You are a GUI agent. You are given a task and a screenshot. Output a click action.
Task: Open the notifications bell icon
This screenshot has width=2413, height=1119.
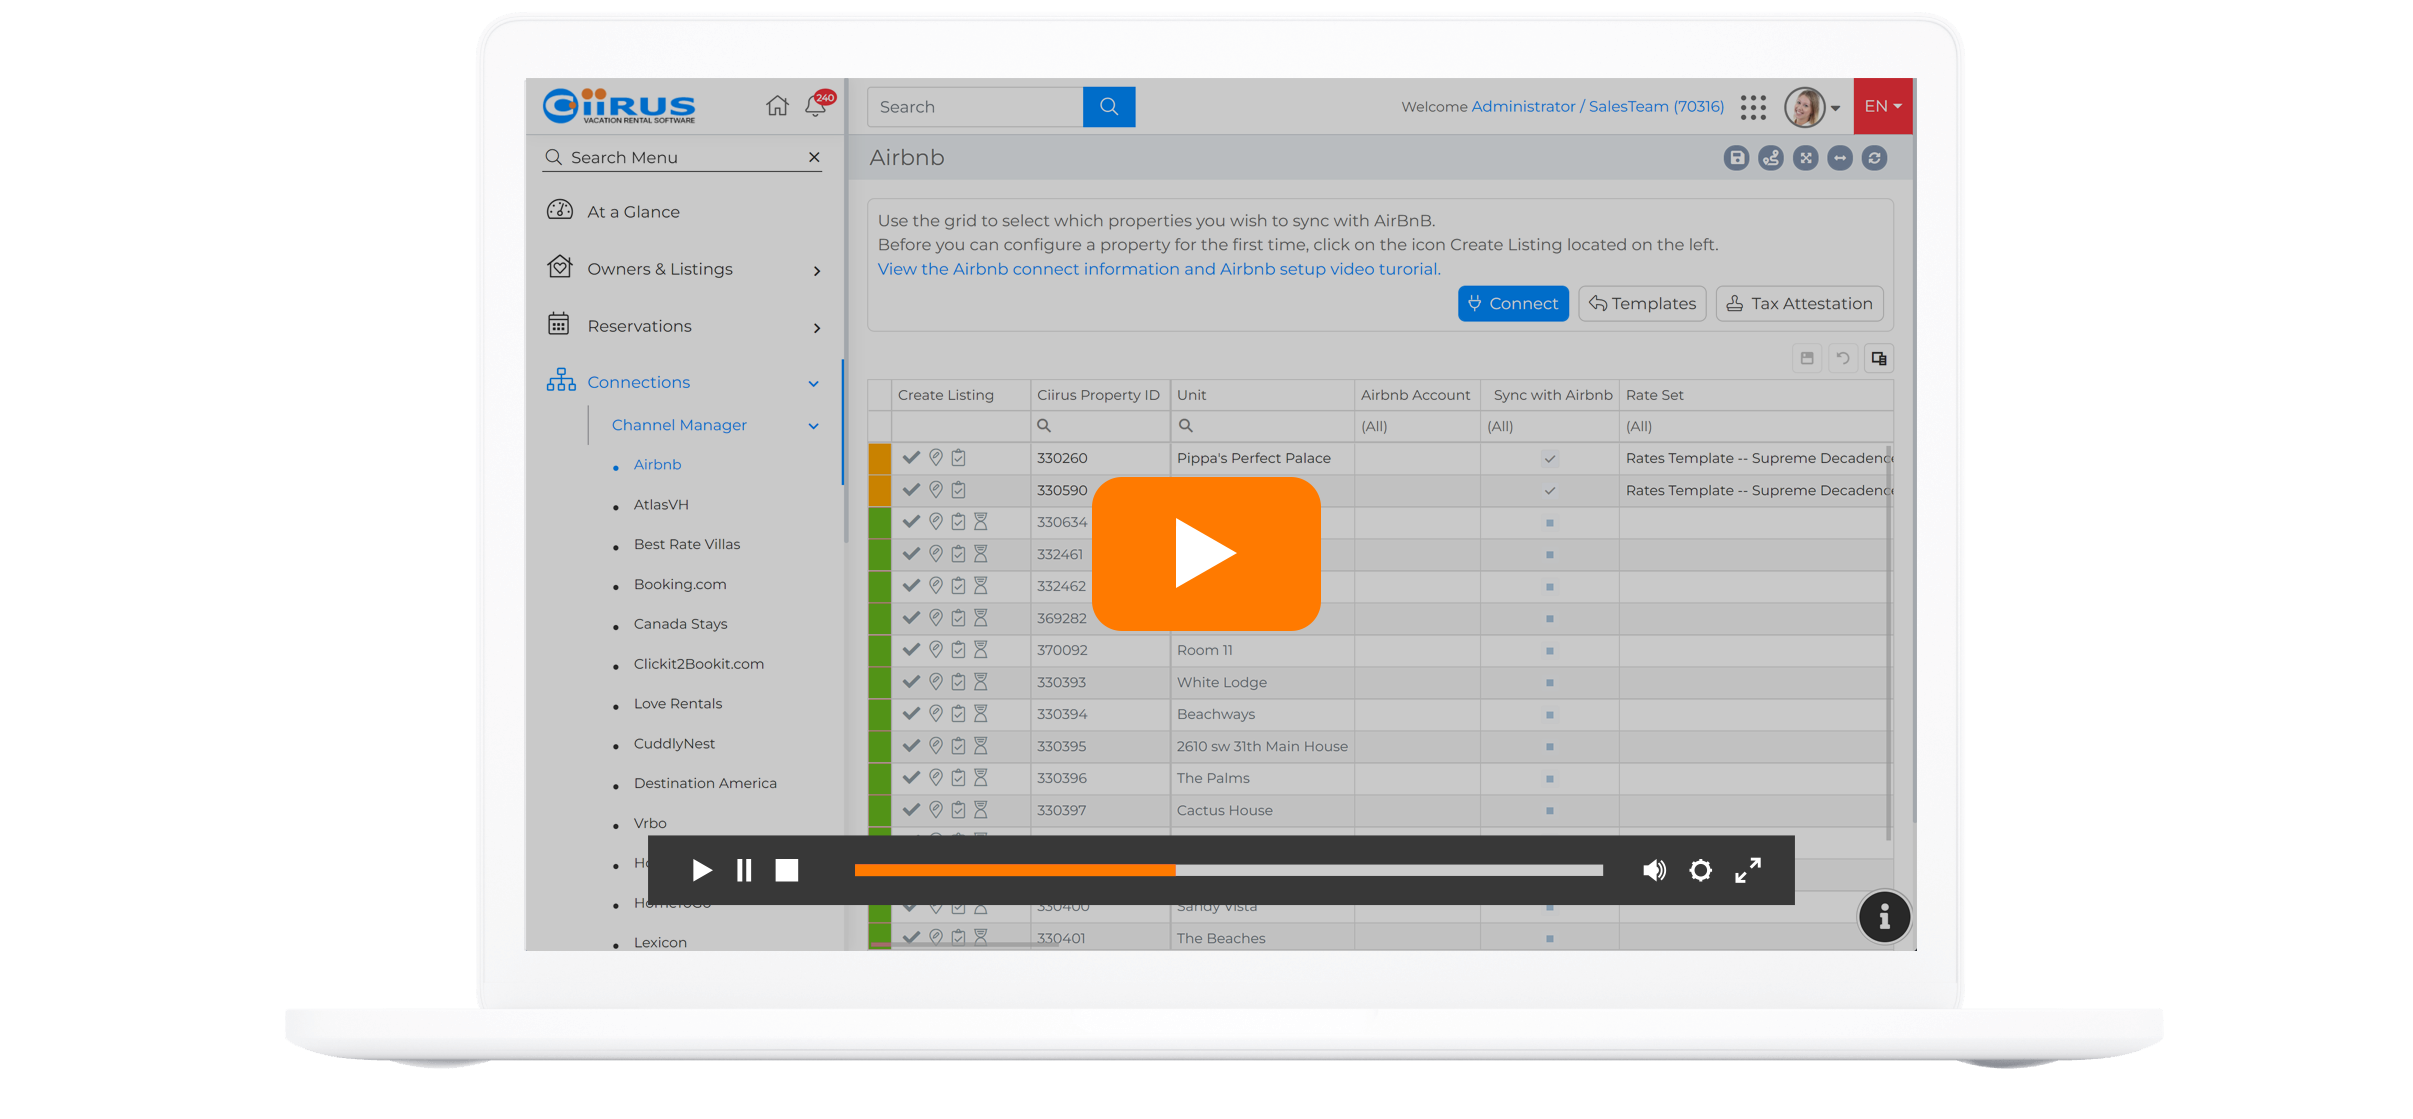pos(816,107)
